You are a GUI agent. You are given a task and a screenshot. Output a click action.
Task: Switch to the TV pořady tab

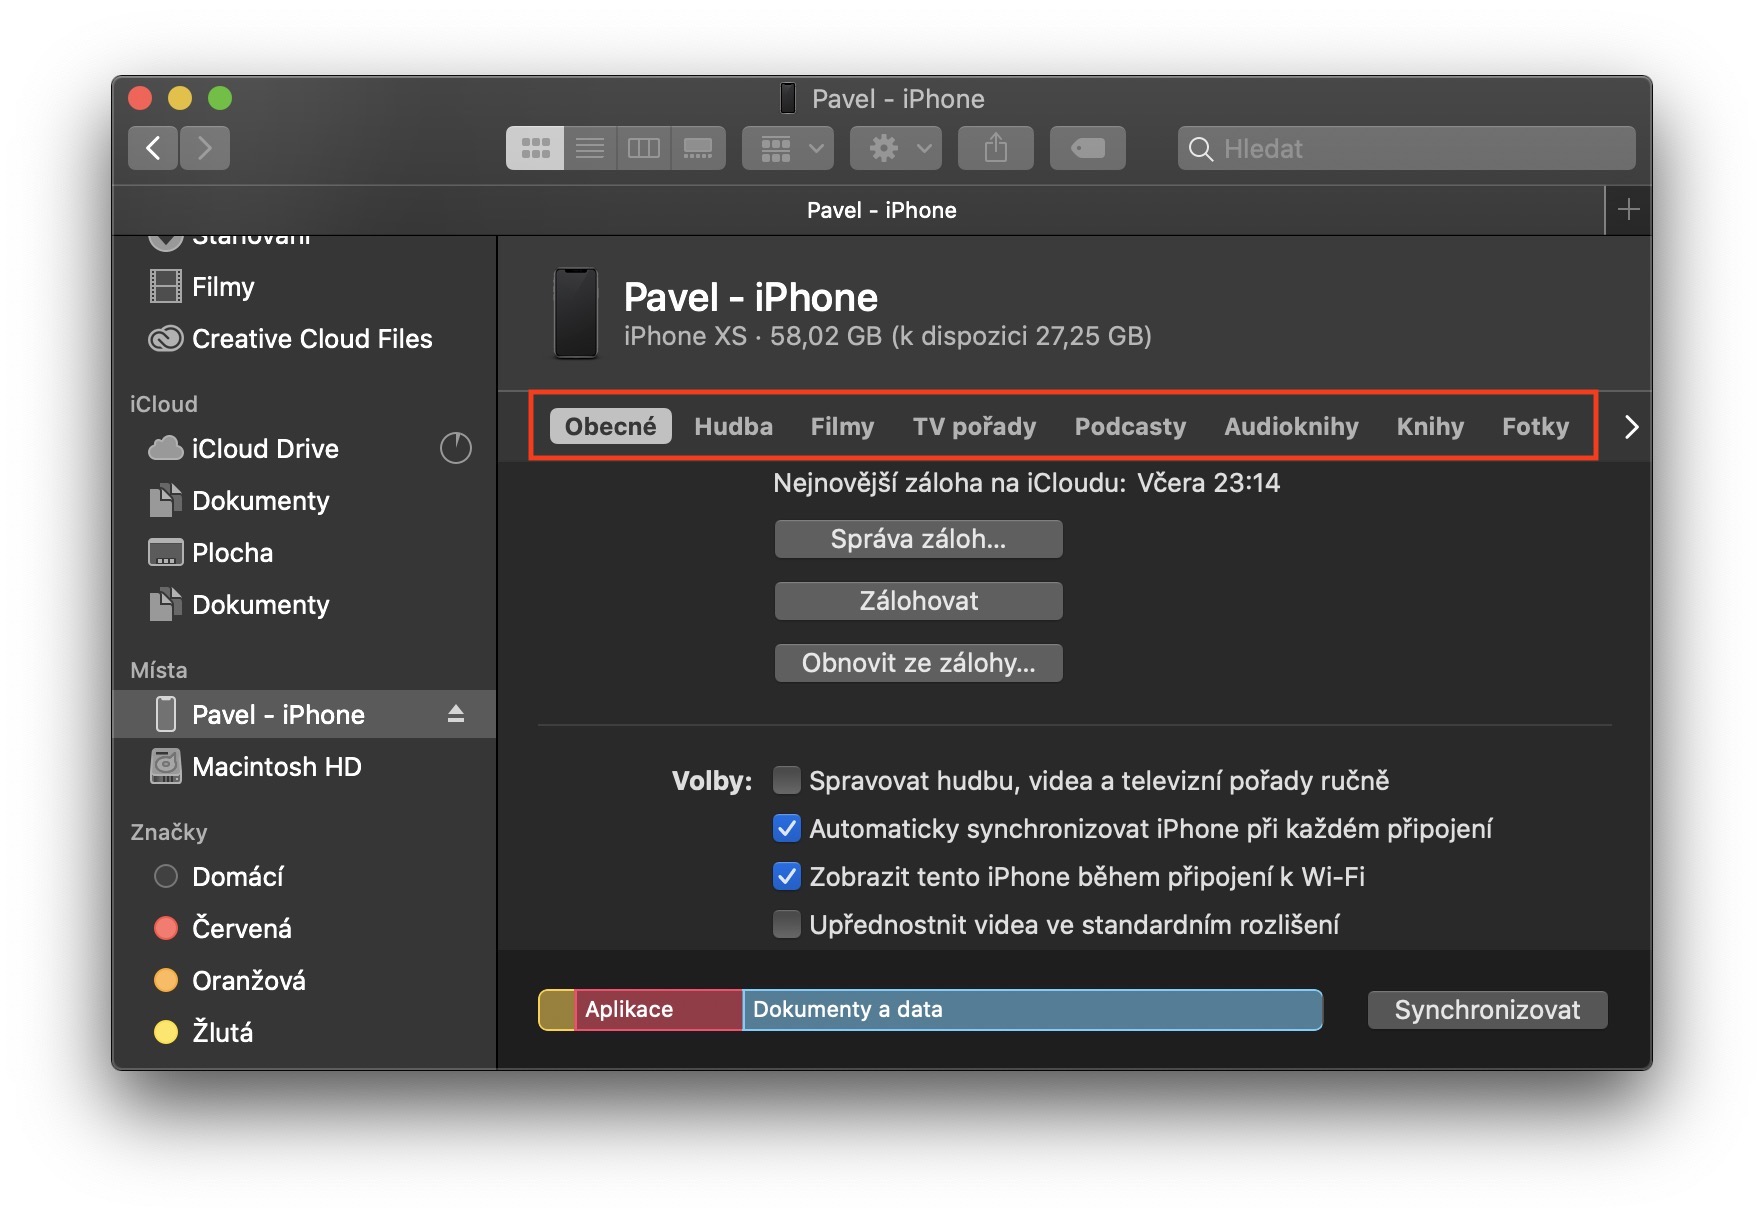(975, 427)
